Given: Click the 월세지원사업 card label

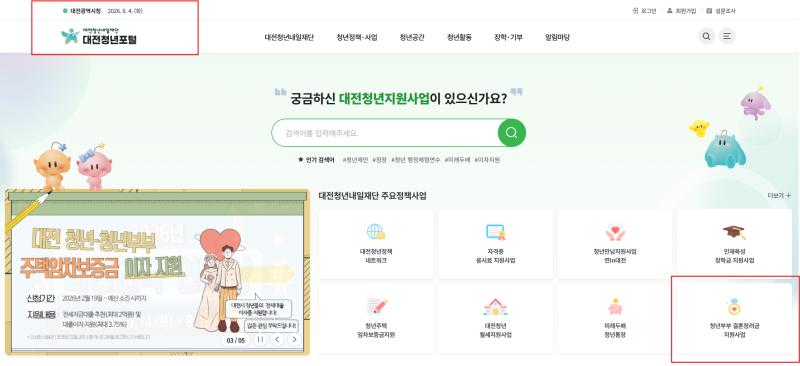Looking at the screenshot, I should pos(495,335).
